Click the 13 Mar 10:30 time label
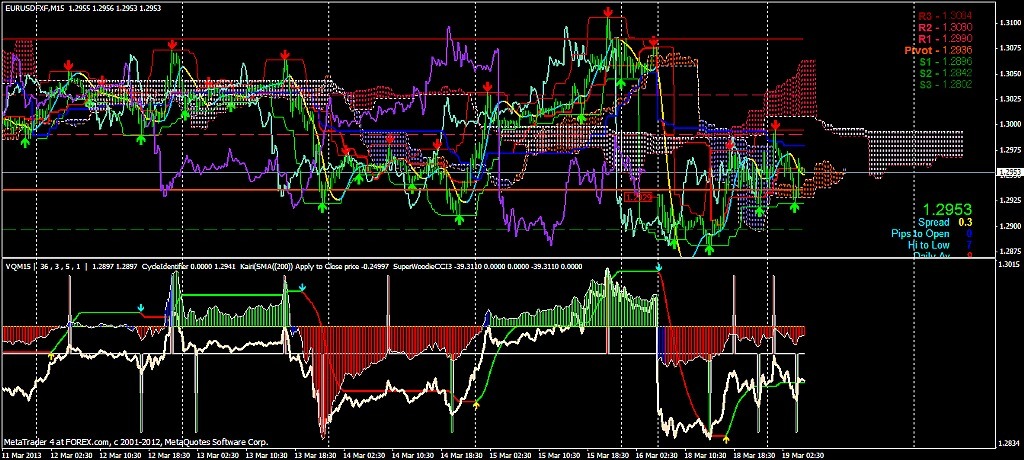The height and width of the screenshot is (460, 1024). [x=265, y=454]
